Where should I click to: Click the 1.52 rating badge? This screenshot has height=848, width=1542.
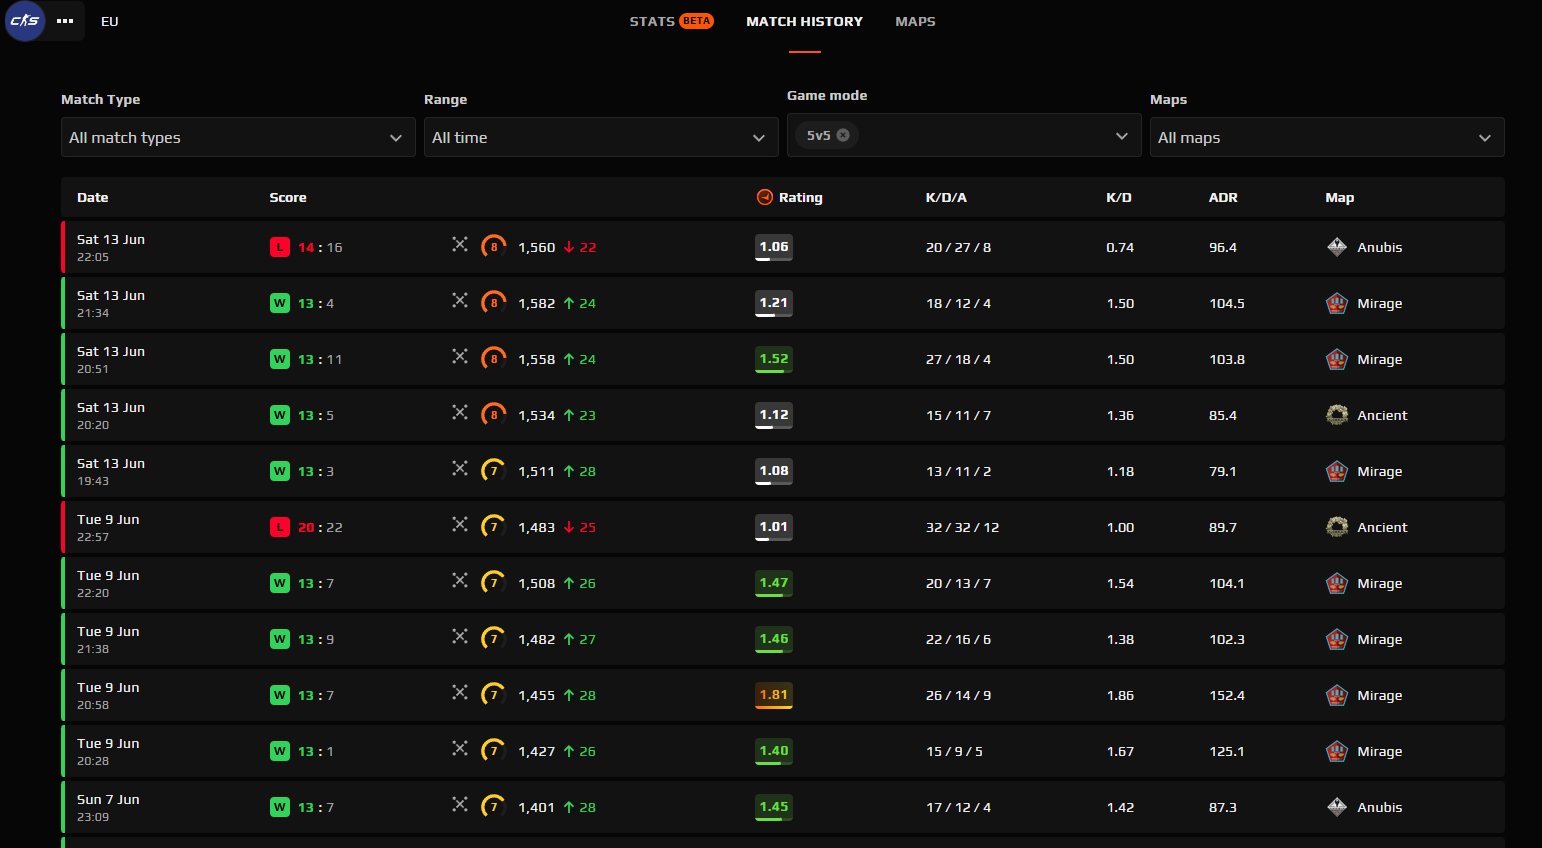774,359
